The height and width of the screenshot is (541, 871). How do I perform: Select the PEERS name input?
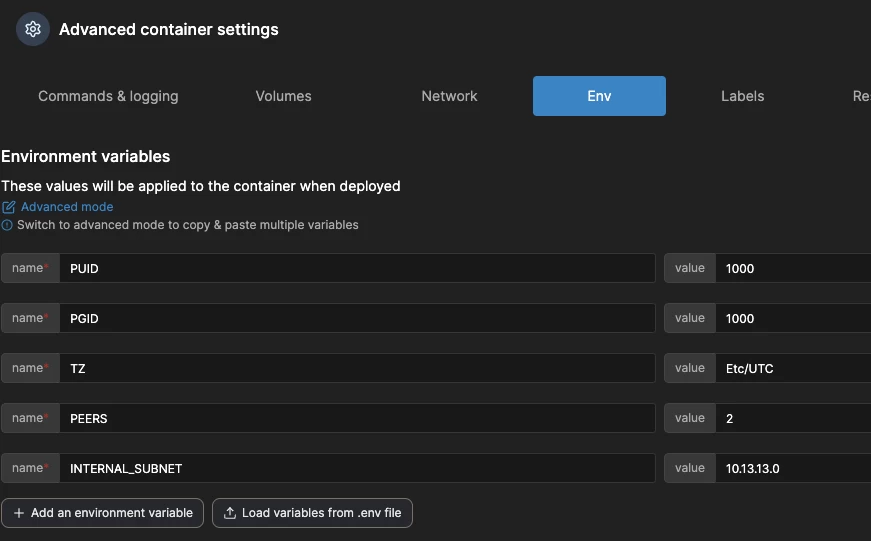pos(357,418)
